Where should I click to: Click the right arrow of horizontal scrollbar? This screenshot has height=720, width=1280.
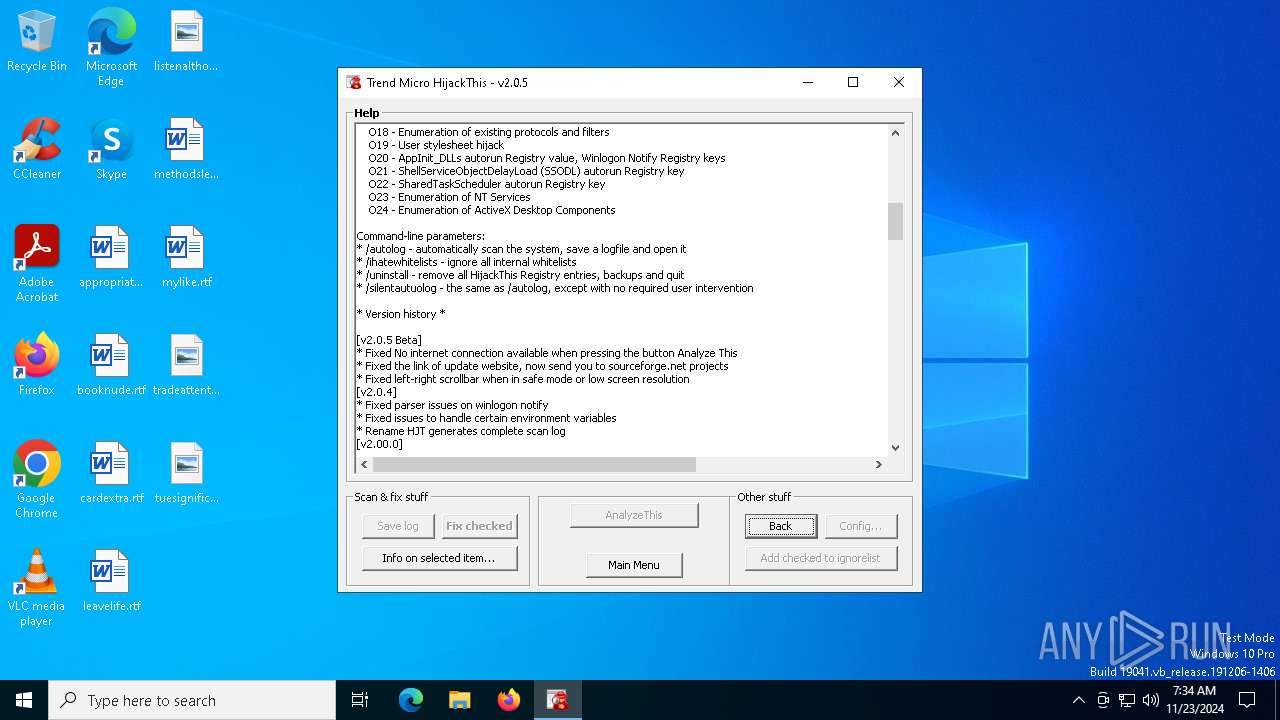(x=879, y=464)
